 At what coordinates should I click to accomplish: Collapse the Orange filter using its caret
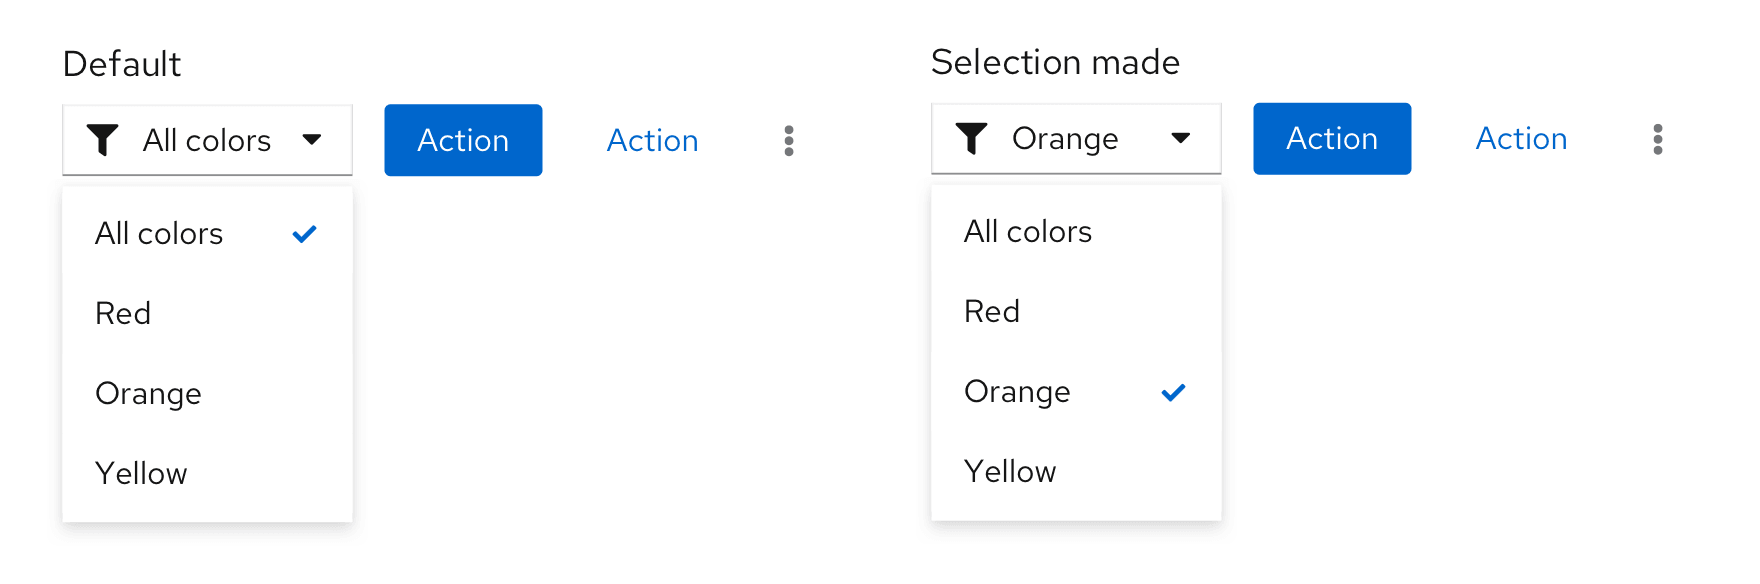pos(1181,138)
